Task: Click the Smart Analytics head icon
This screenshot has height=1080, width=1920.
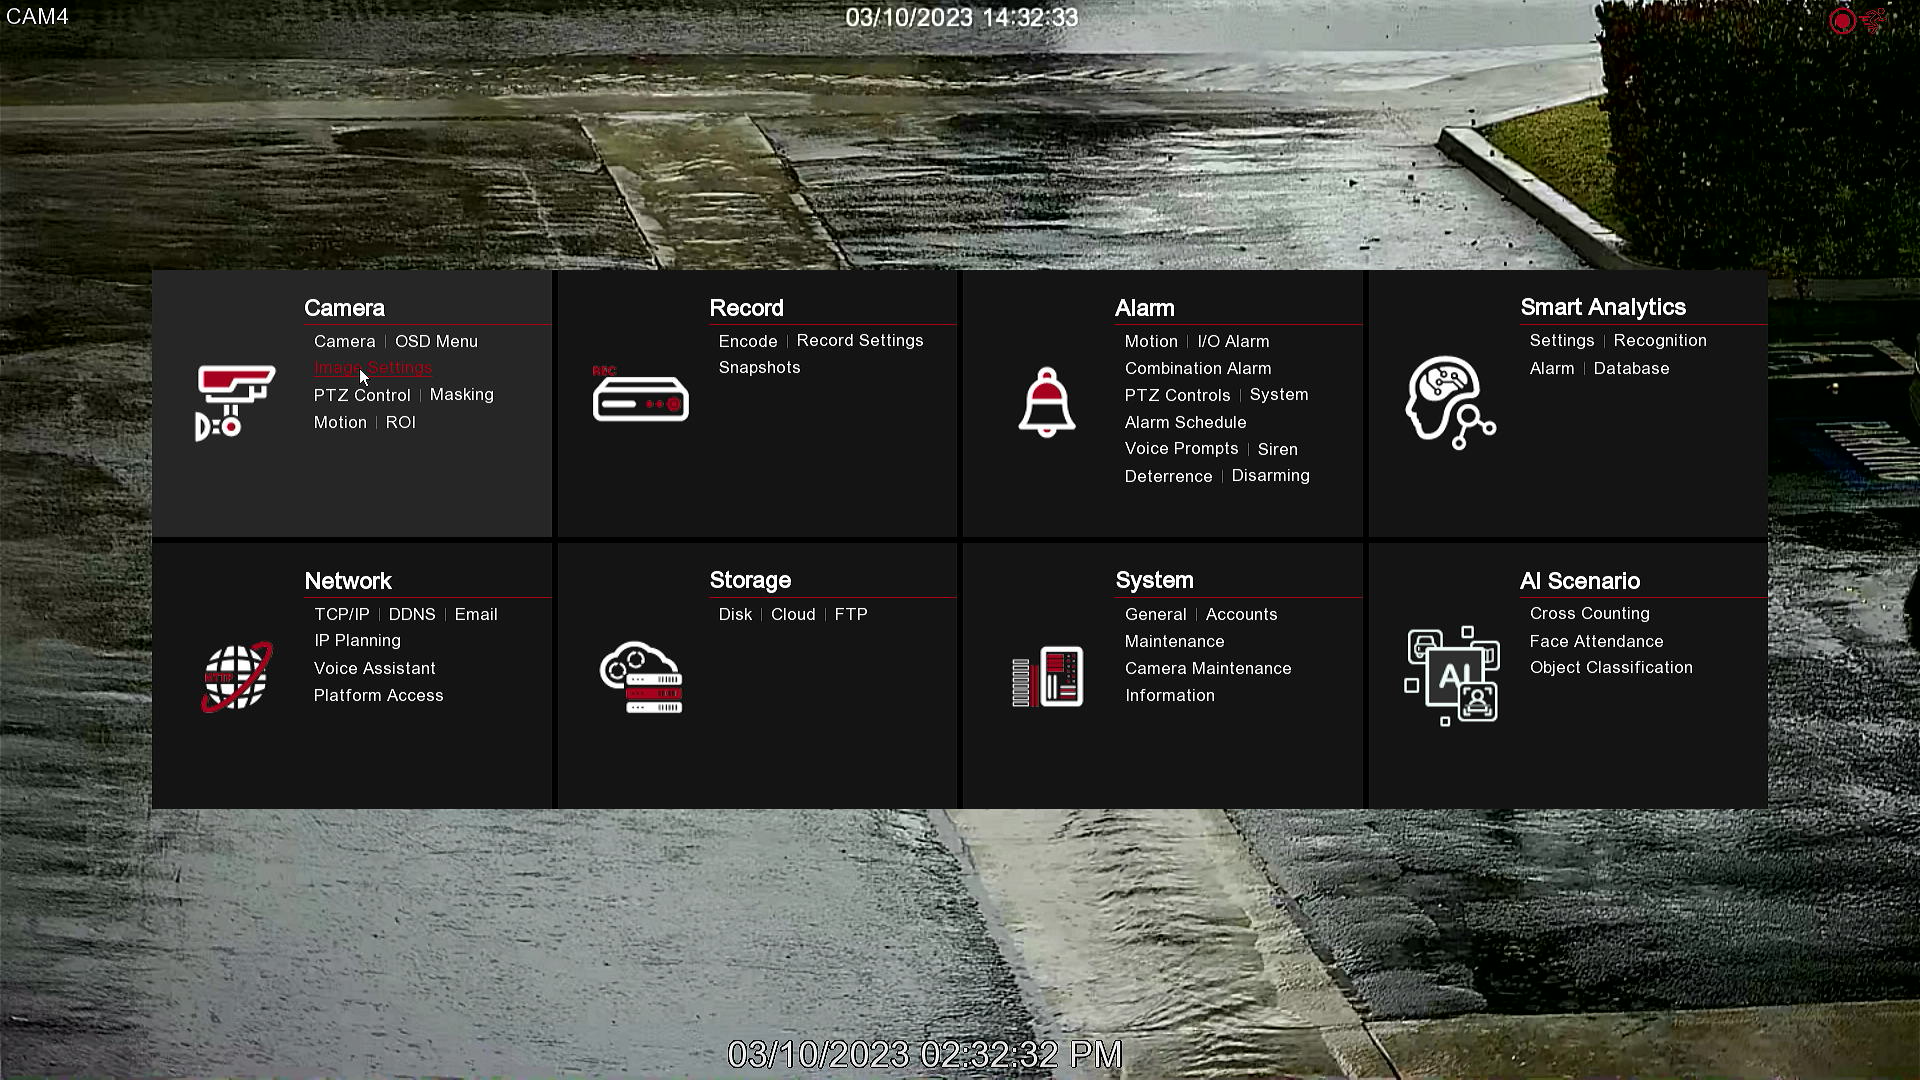Action: tap(1449, 402)
